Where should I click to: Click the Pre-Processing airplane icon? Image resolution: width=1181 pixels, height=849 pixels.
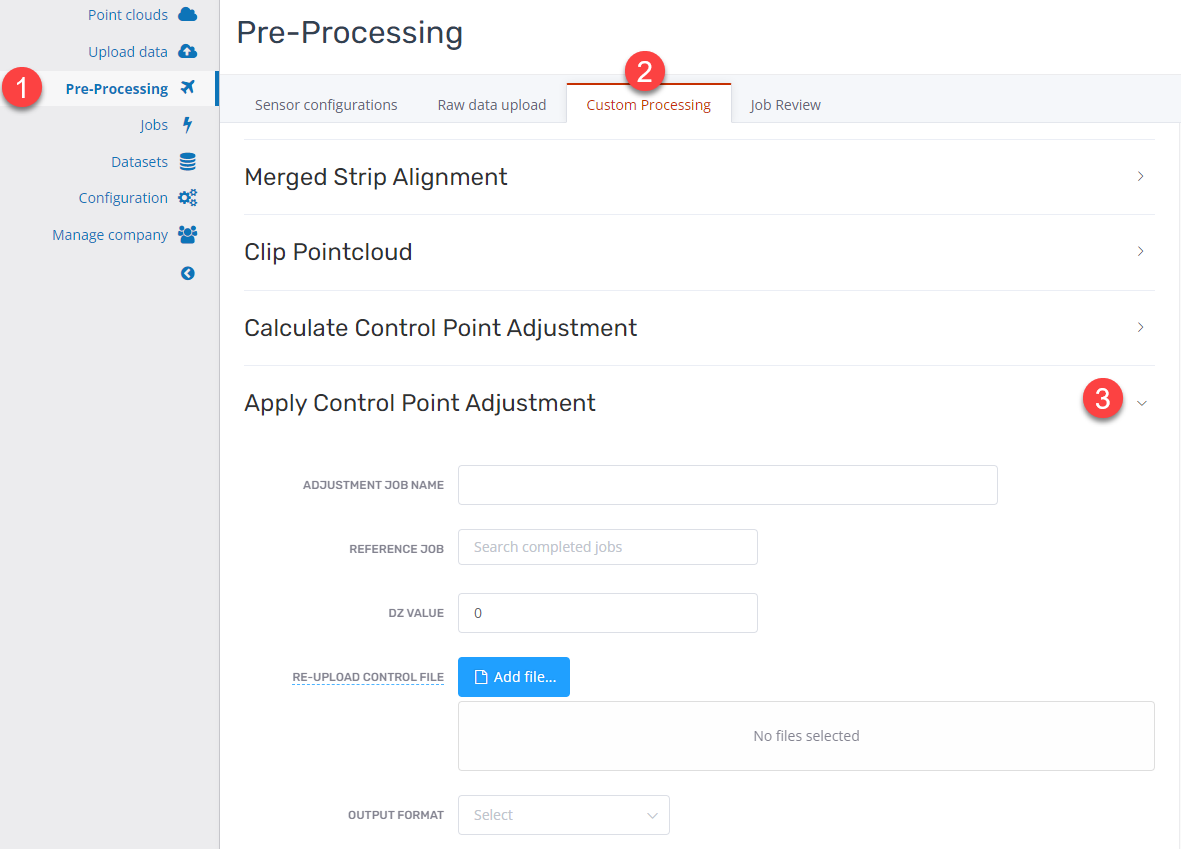(188, 87)
